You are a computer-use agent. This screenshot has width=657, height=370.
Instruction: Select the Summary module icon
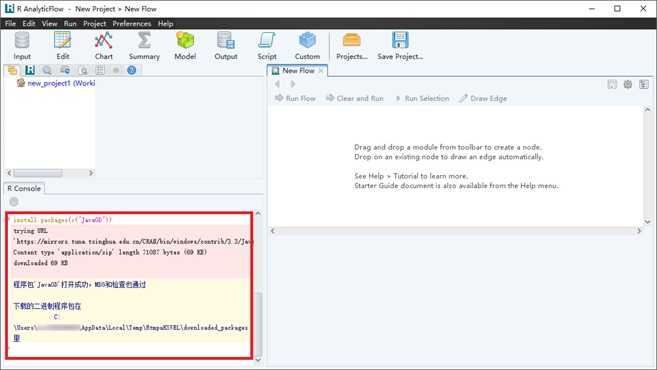(x=144, y=41)
